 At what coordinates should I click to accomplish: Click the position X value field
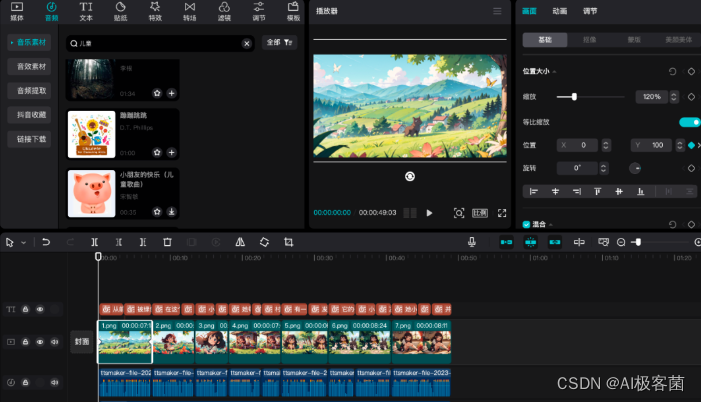point(577,145)
